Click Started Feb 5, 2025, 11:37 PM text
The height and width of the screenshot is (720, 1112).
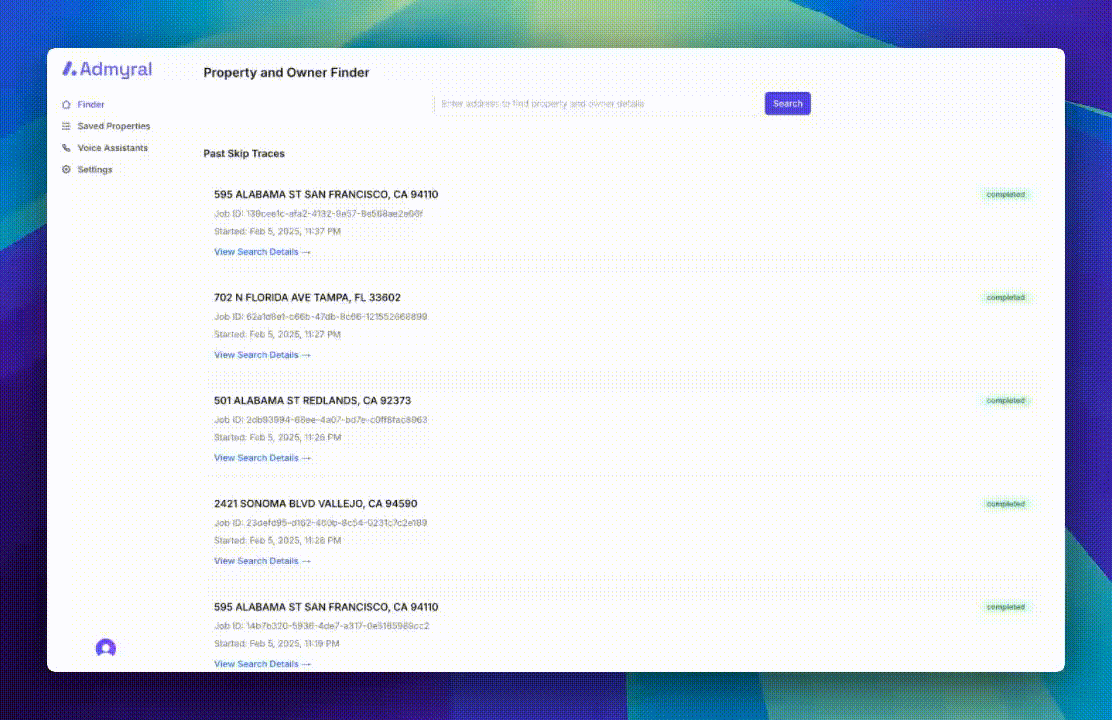tap(277, 231)
